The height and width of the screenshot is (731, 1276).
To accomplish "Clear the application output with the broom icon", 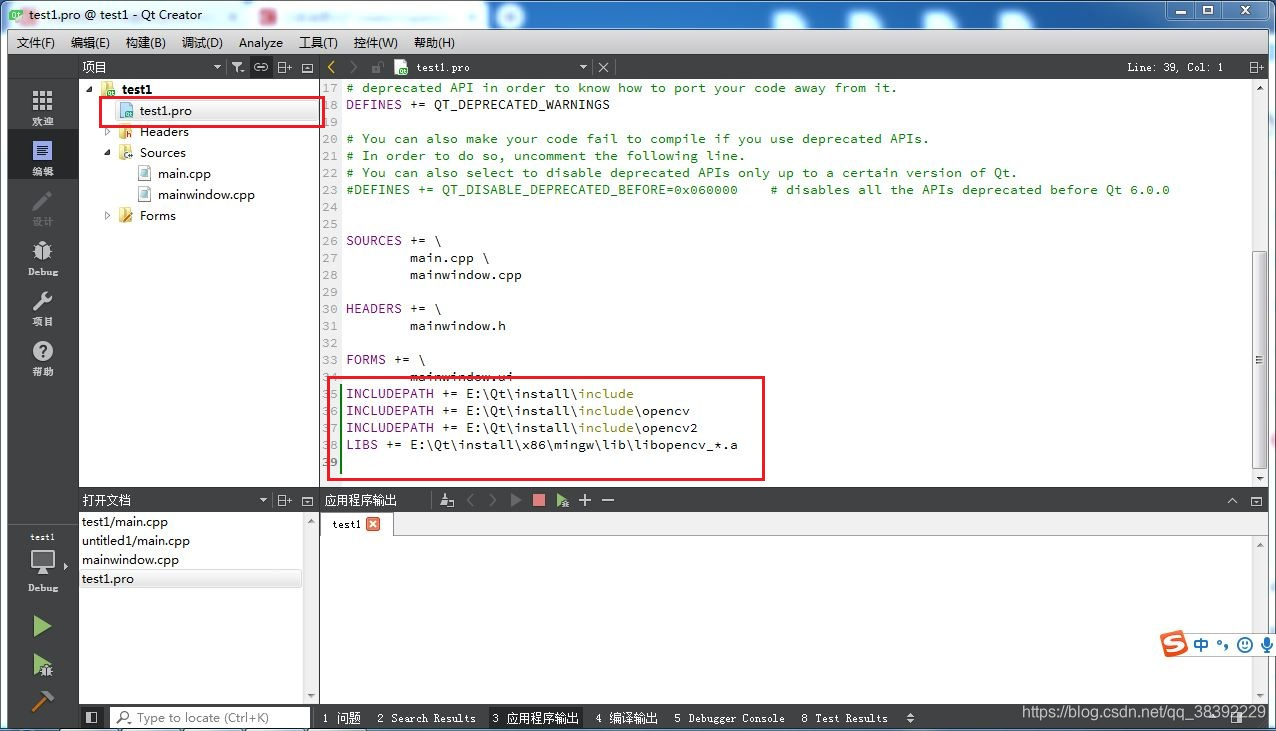I will pyautogui.click(x=447, y=500).
